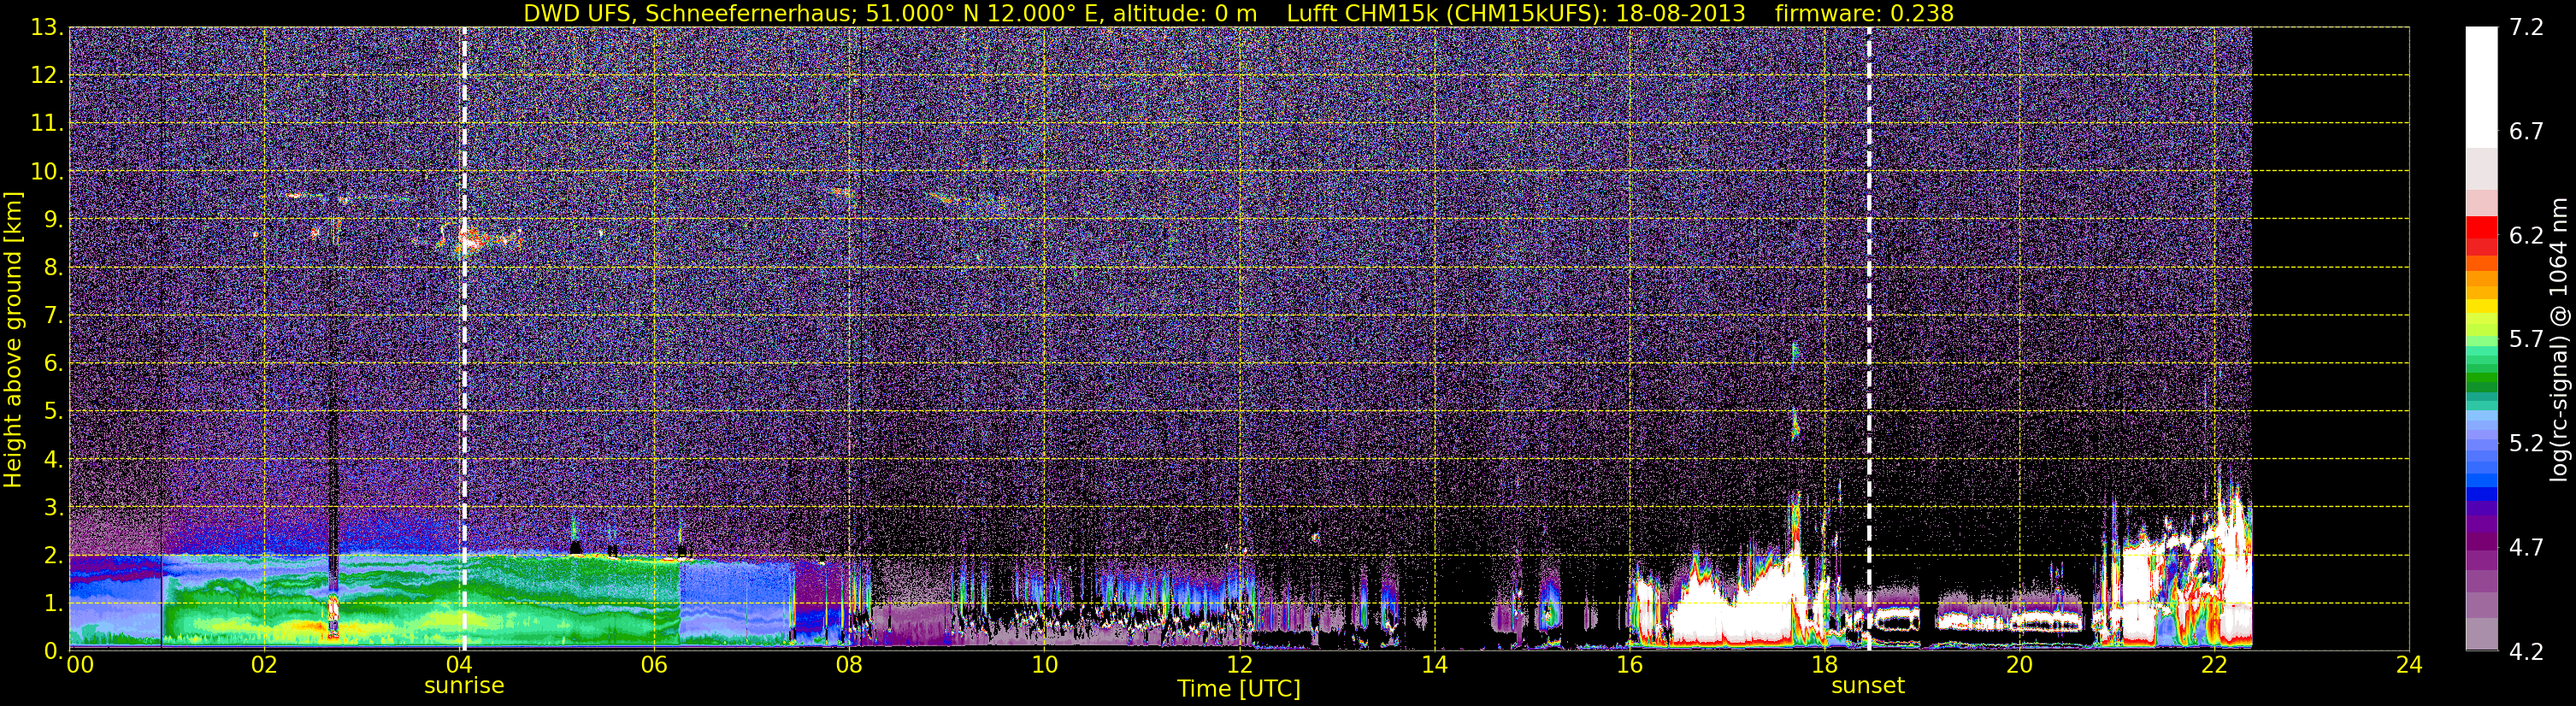Click the colorbar tick value 5.2
The image size is (2576, 706).
coord(2526,444)
